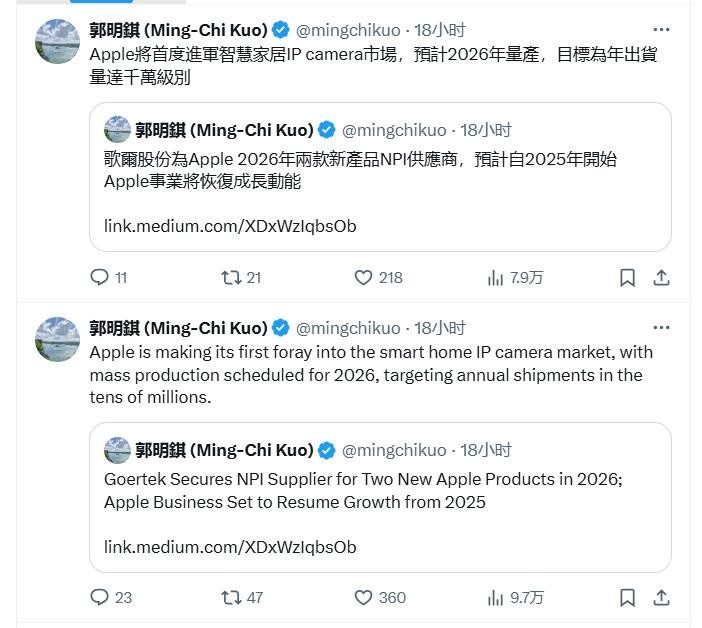Open medium link in Chinese quoted tweet
This screenshot has height=628, width=702.
click(230, 226)
